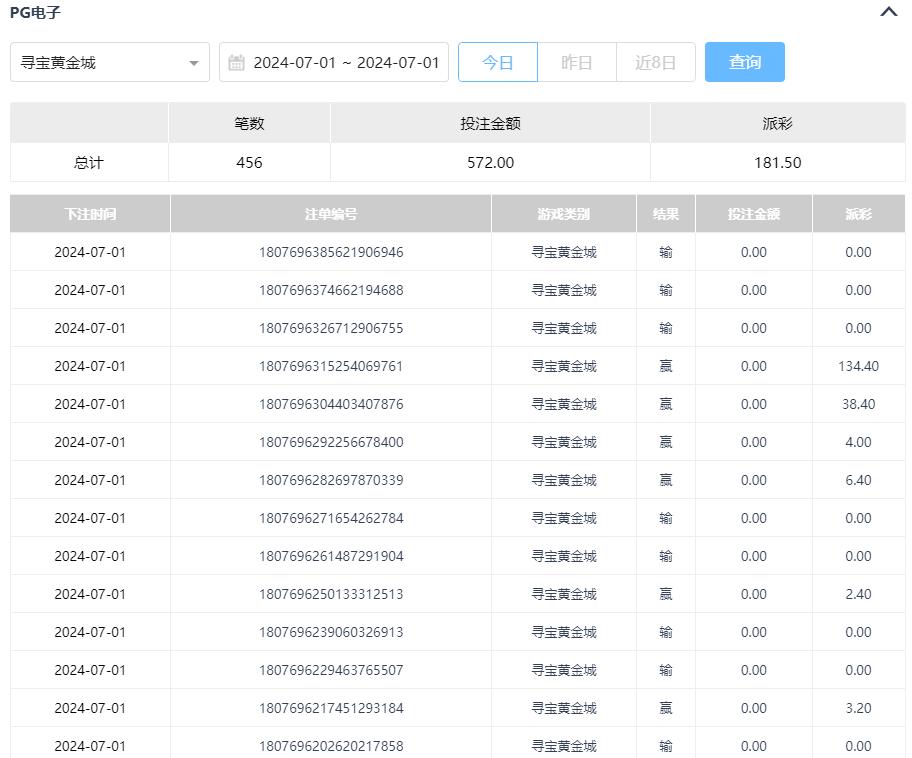Click the total count value 456
Image resolution: width=912 pixels, height=758 pixels.
(x=249, y=162)
